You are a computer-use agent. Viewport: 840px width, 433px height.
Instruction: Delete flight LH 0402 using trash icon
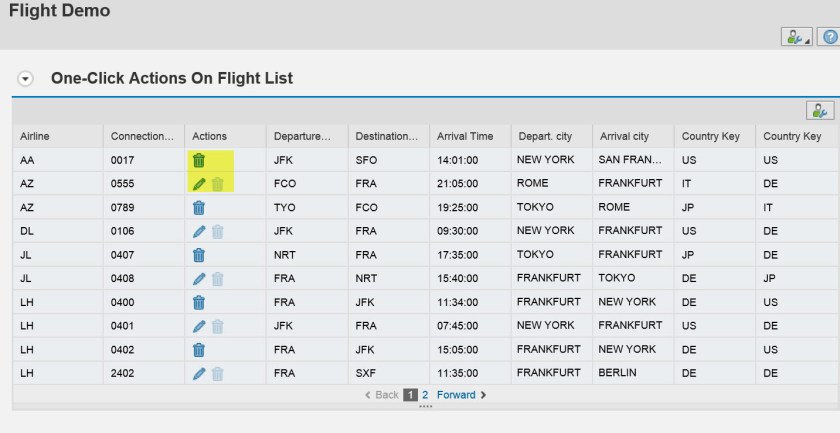click(199, 349)
